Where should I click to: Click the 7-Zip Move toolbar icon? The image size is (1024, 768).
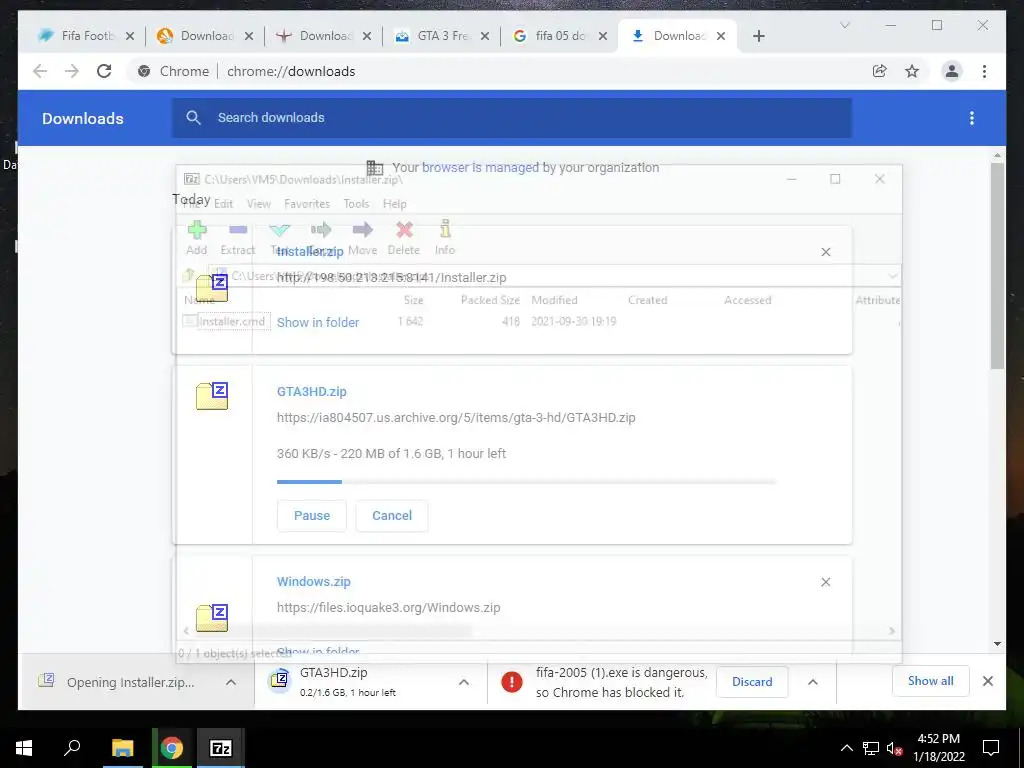point(362,229)
